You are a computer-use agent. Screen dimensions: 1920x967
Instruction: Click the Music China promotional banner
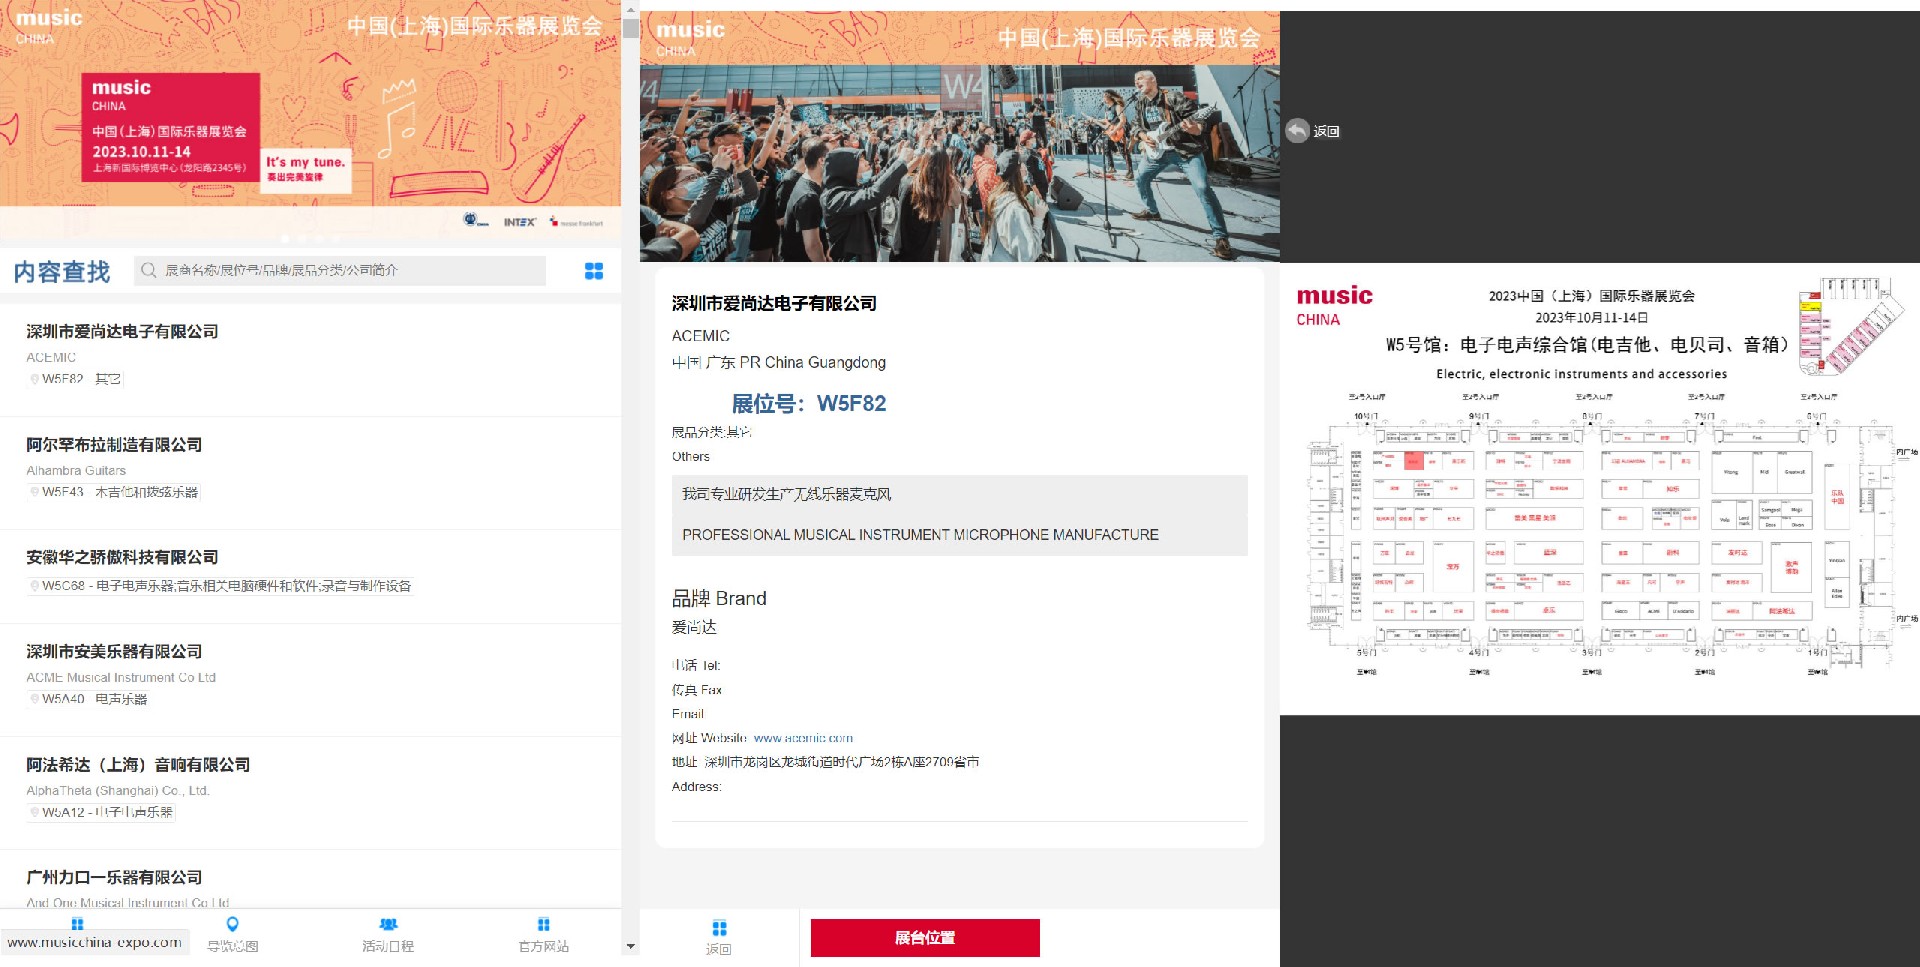pos(310,120)
